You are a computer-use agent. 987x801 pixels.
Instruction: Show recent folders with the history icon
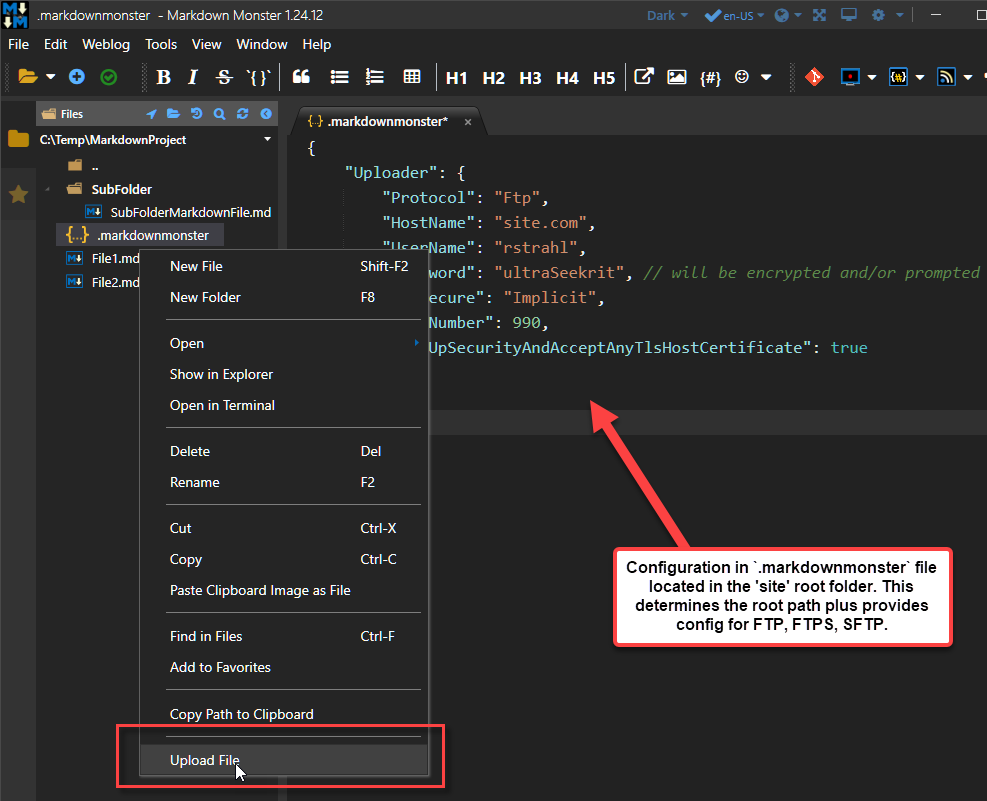coord(196,114)
